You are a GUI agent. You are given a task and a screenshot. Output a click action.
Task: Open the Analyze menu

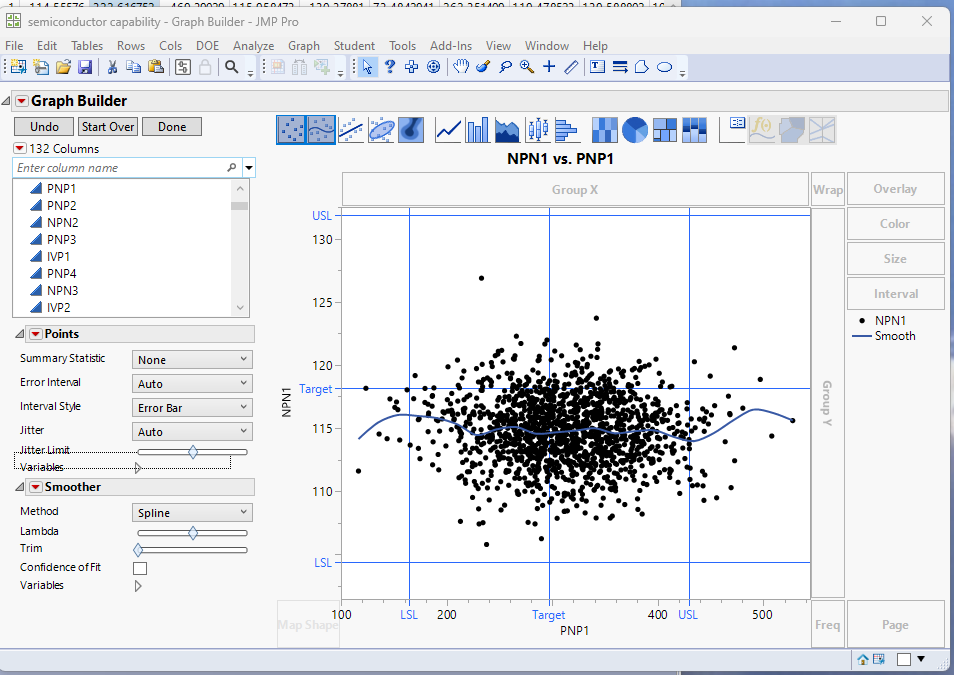tap(253, 46)
